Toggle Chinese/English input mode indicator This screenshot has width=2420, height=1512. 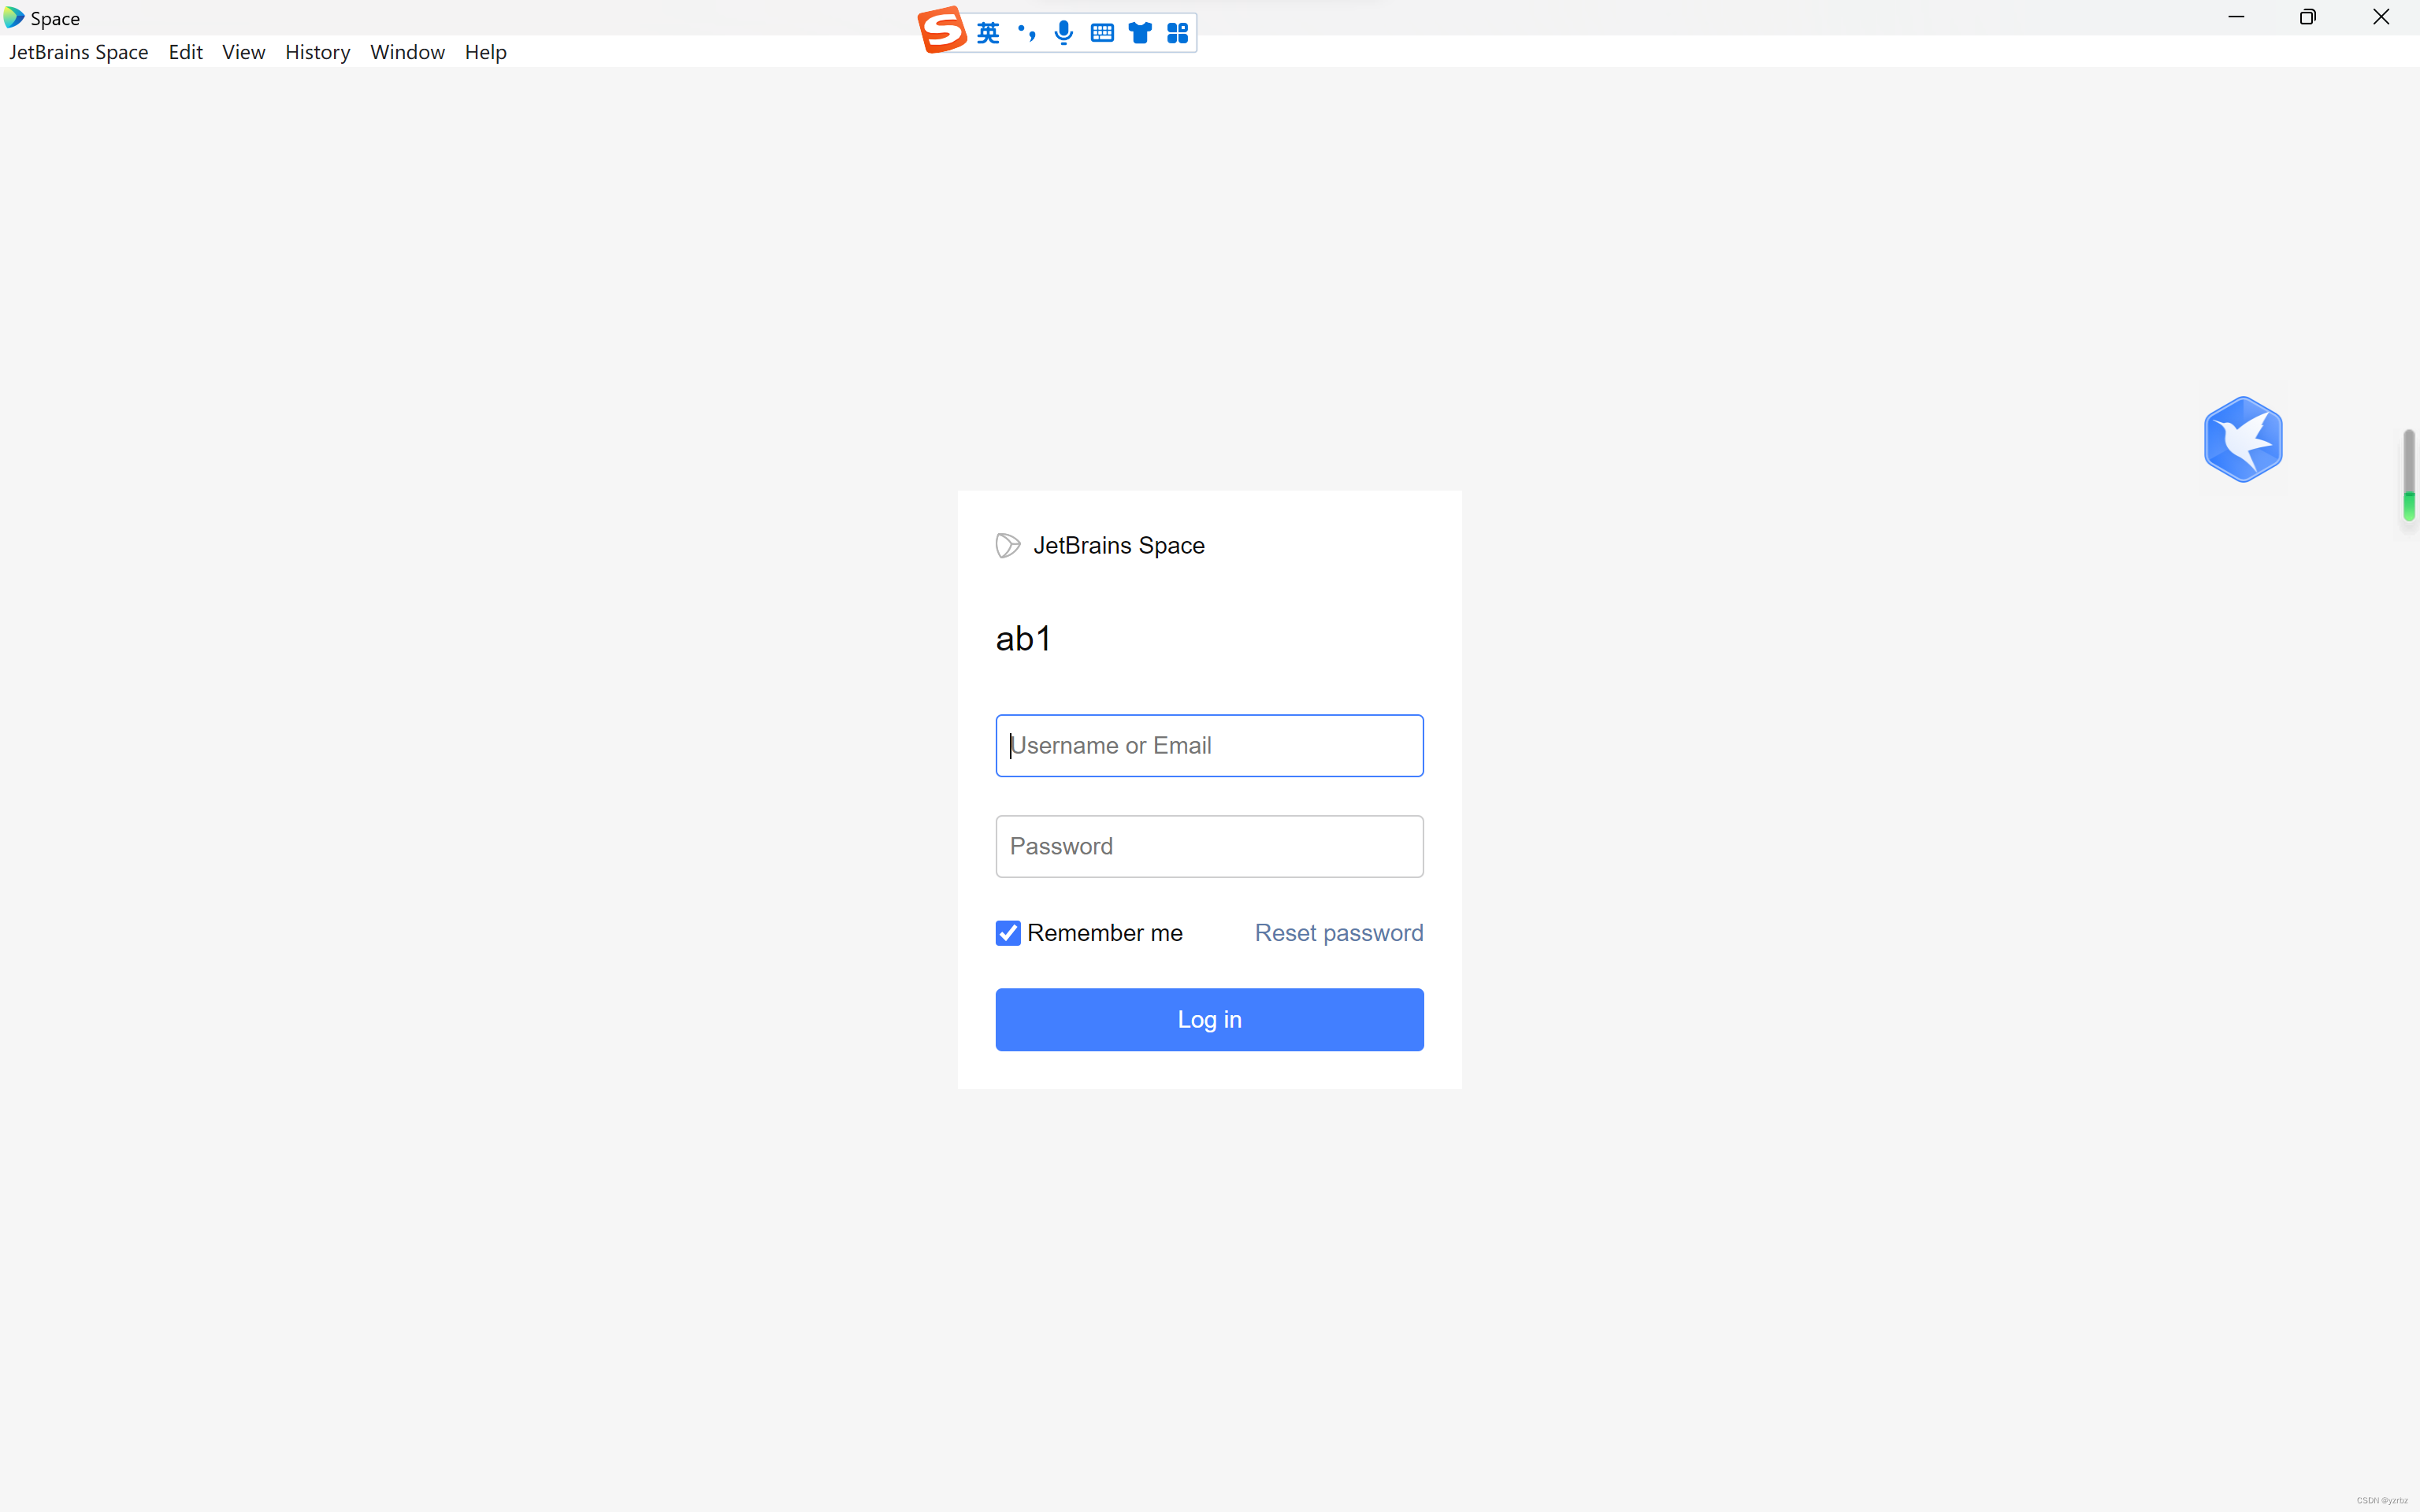(x=988, y=33)
